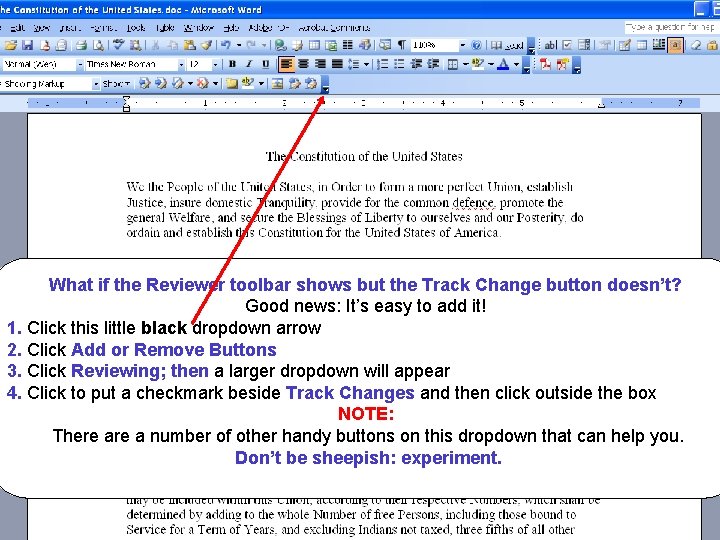Image resolution: width=720 pixels, height=540 pixels.
Task: Open the Undo history dropdown arrow
Action: point(239,45)
